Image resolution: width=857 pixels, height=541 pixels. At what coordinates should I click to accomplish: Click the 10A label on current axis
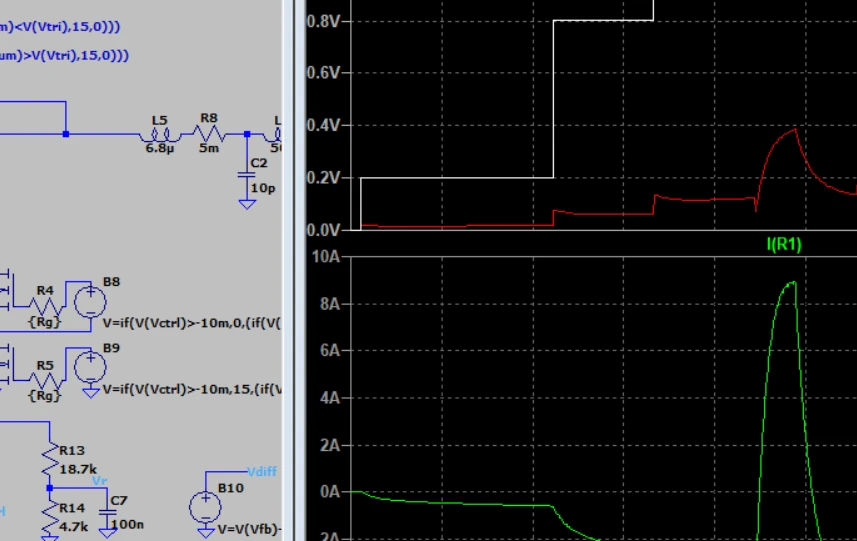(327, 257)
